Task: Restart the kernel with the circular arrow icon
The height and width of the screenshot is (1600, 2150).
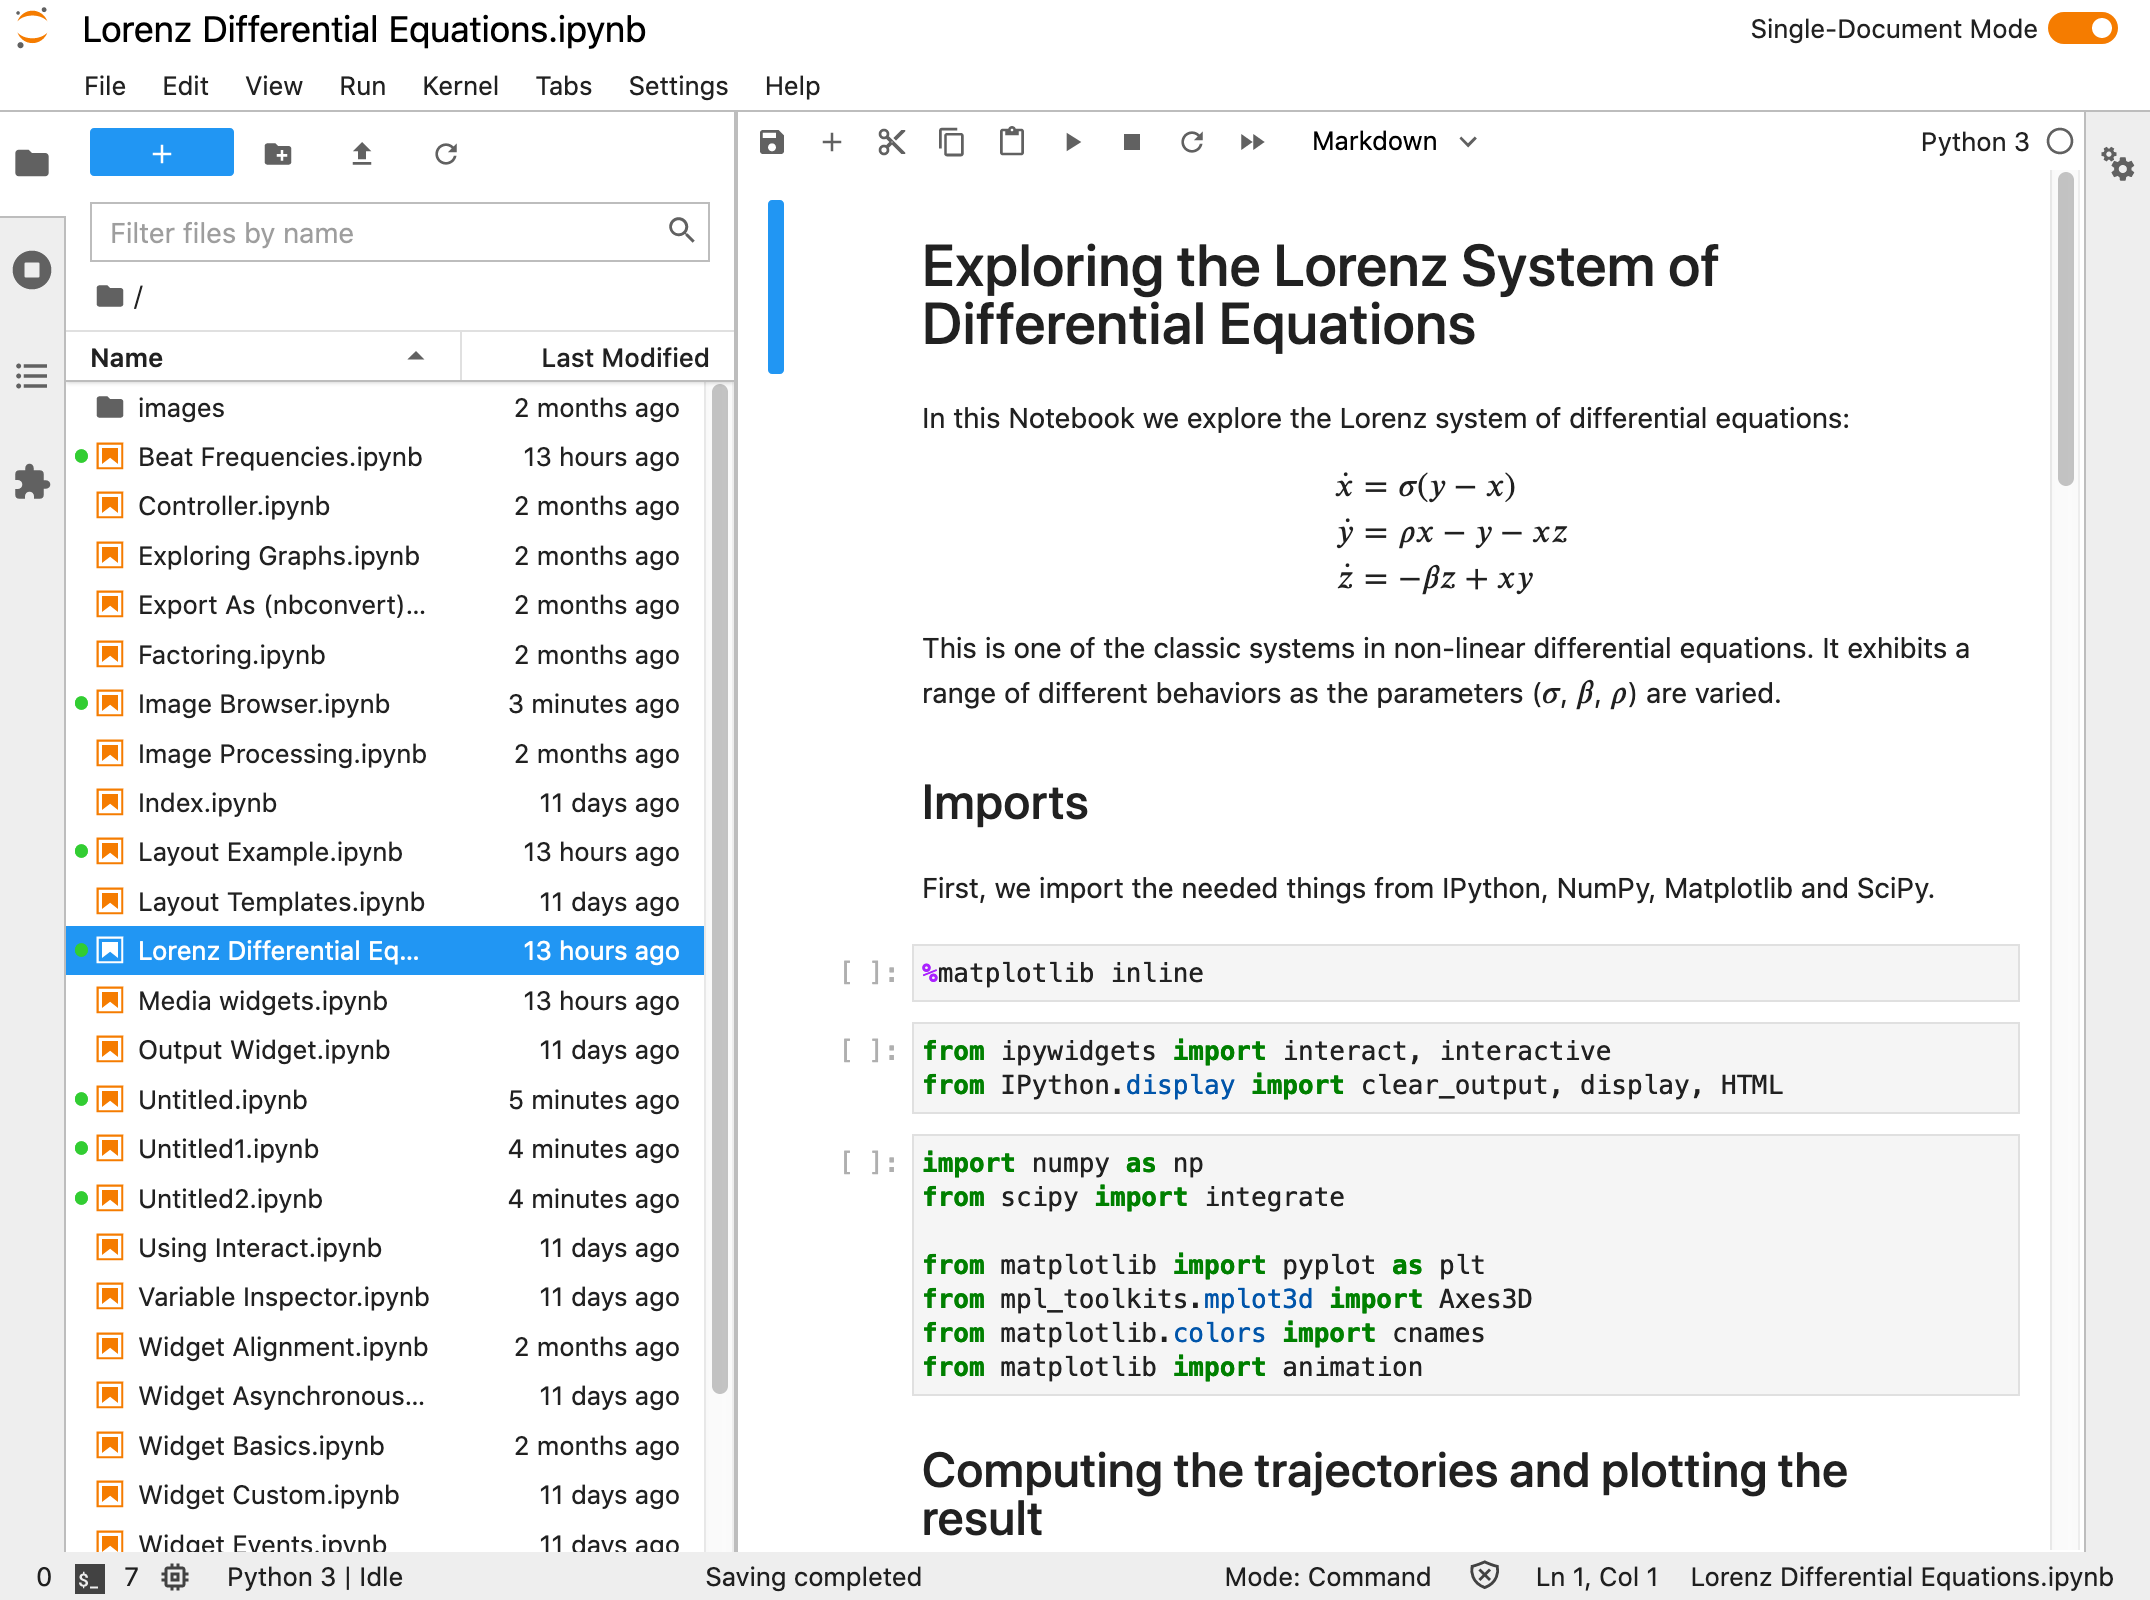Action: pos(1191,142)
